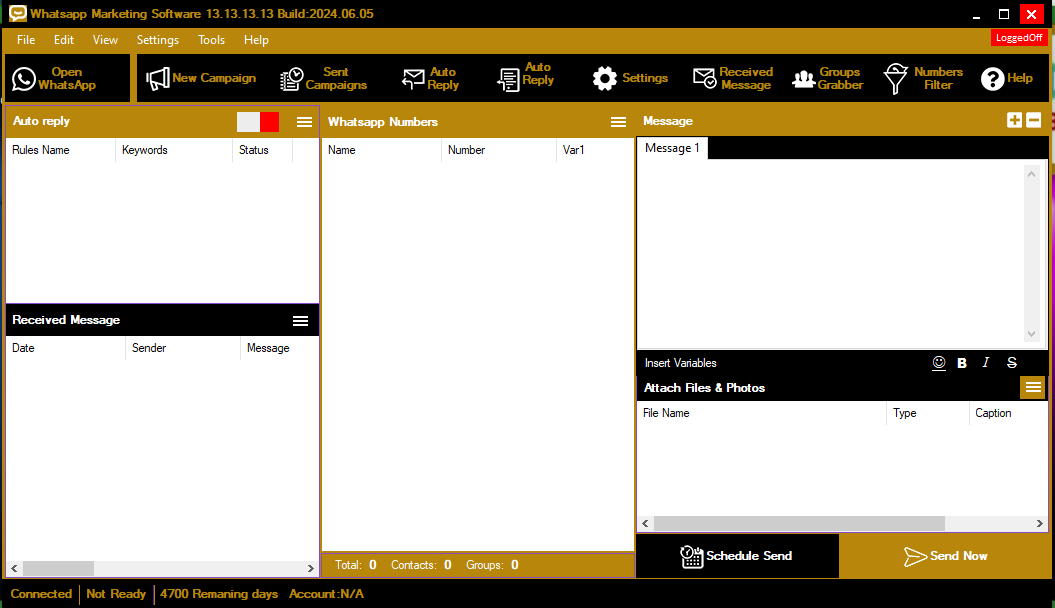The width and height of the screenshot is (1055, 608).
Task: Open the Tools menu
Action: 211,40
